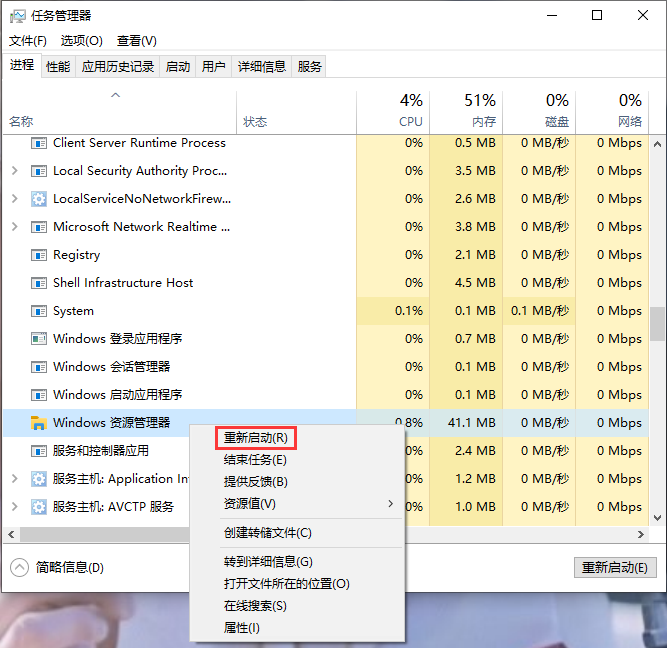Click the Shell Infrastructure Host icon

coord(39,283)
